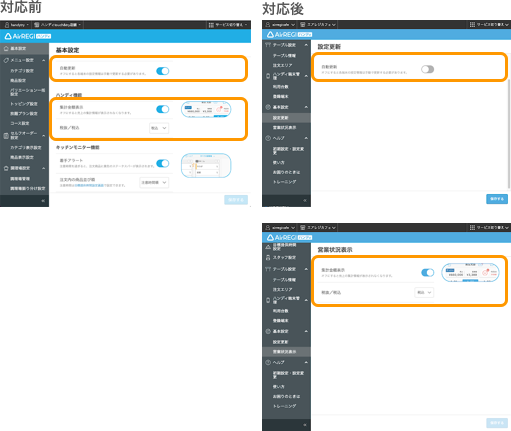Click the hyperlink under 注文内の商品並び順
Viewport: 511px width, 431px height.
coord(89,185)
